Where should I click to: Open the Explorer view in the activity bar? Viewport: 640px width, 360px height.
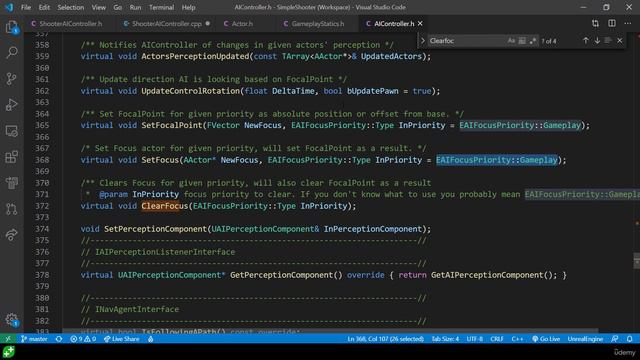pyautogui.click(x=12, y=27)
